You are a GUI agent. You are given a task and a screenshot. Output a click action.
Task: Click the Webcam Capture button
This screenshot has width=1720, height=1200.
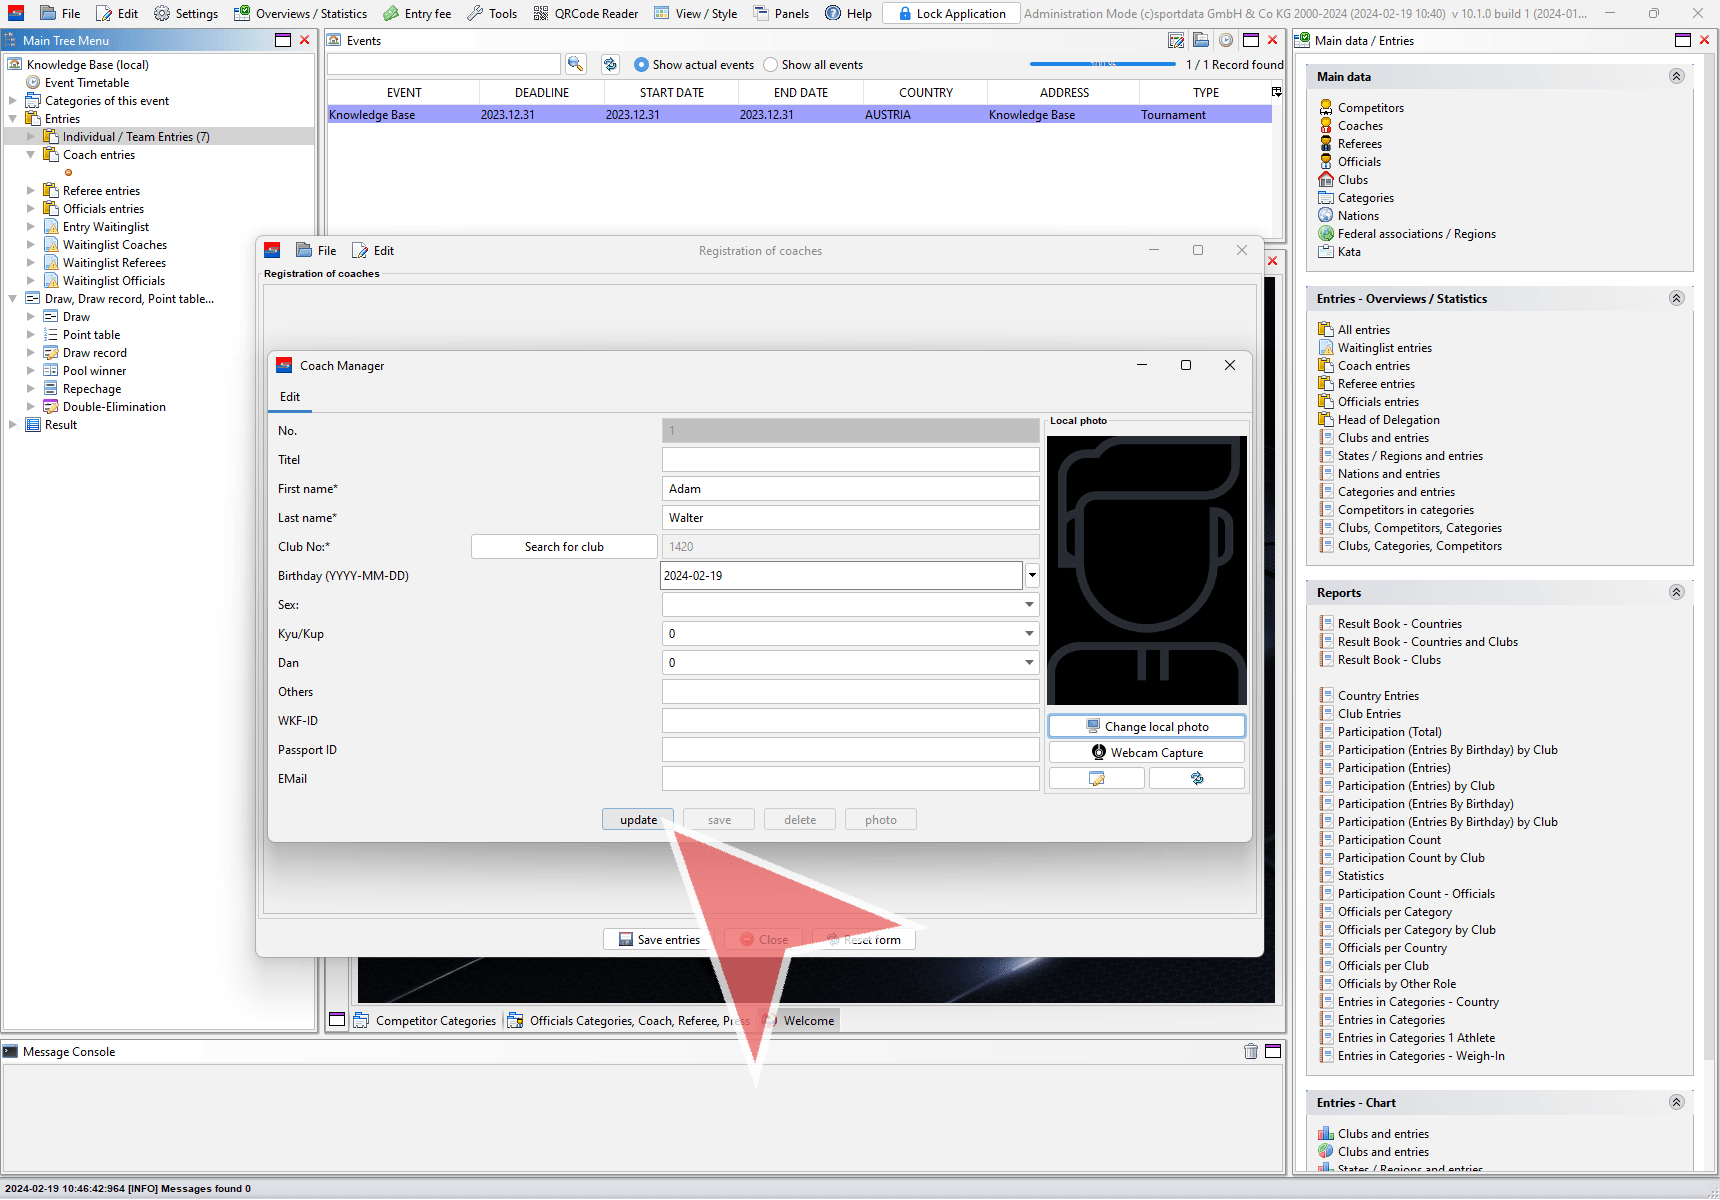(x=1146, y=753)
